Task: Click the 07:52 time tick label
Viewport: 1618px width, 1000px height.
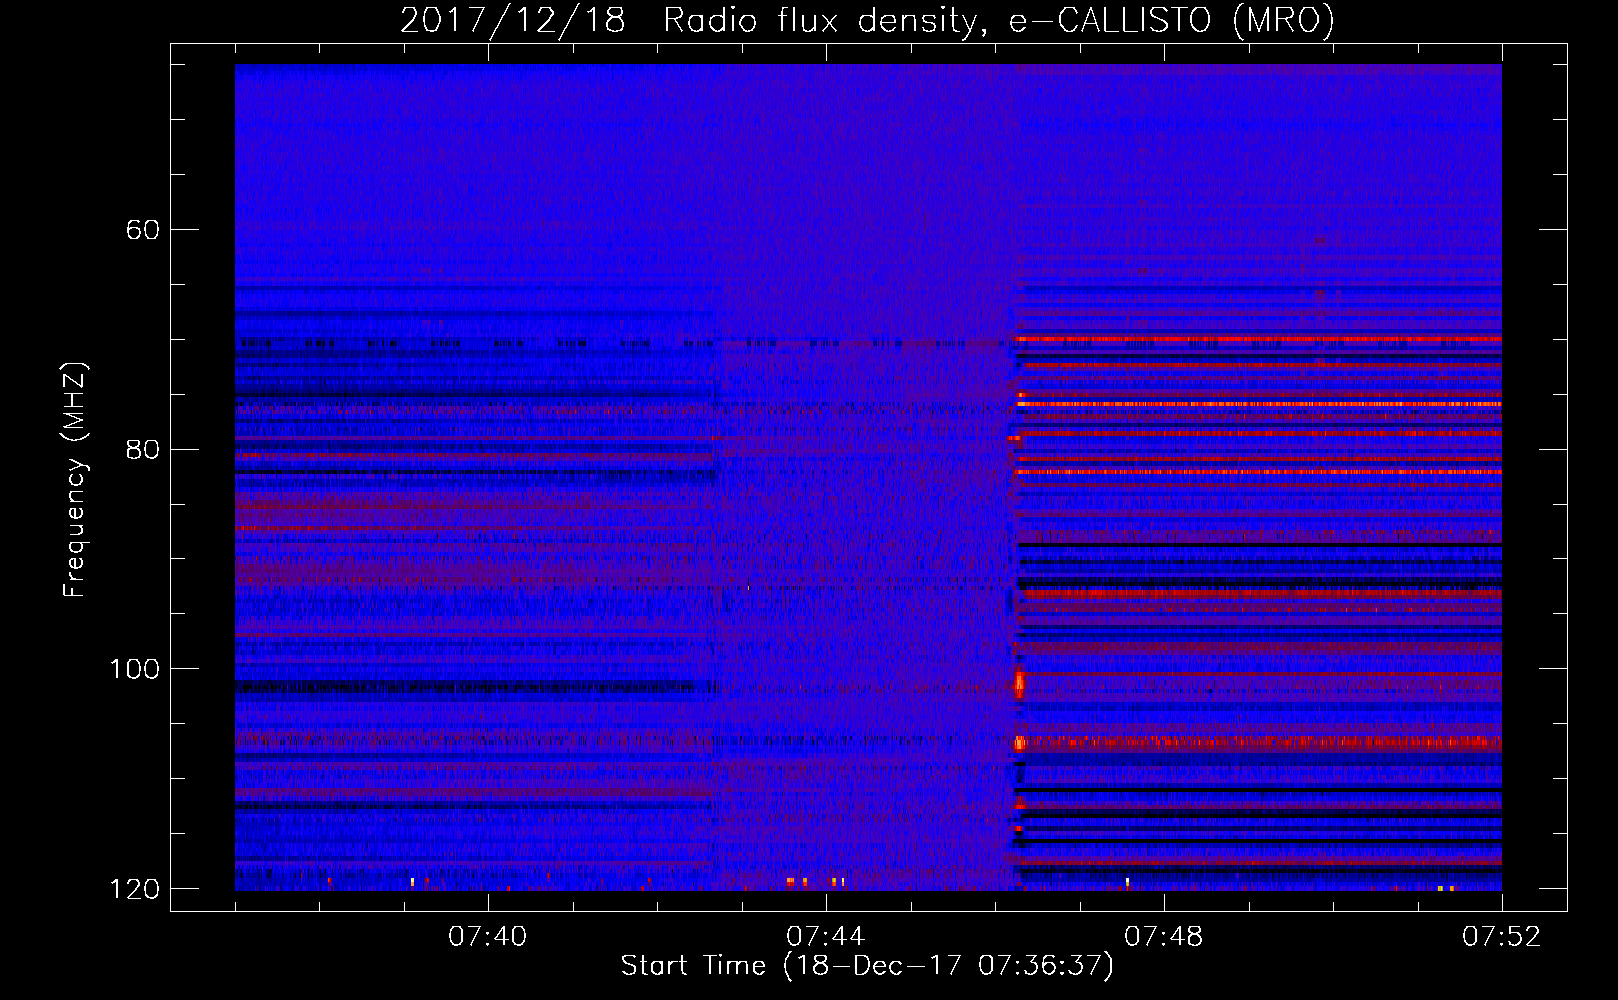Action: 1502,937
